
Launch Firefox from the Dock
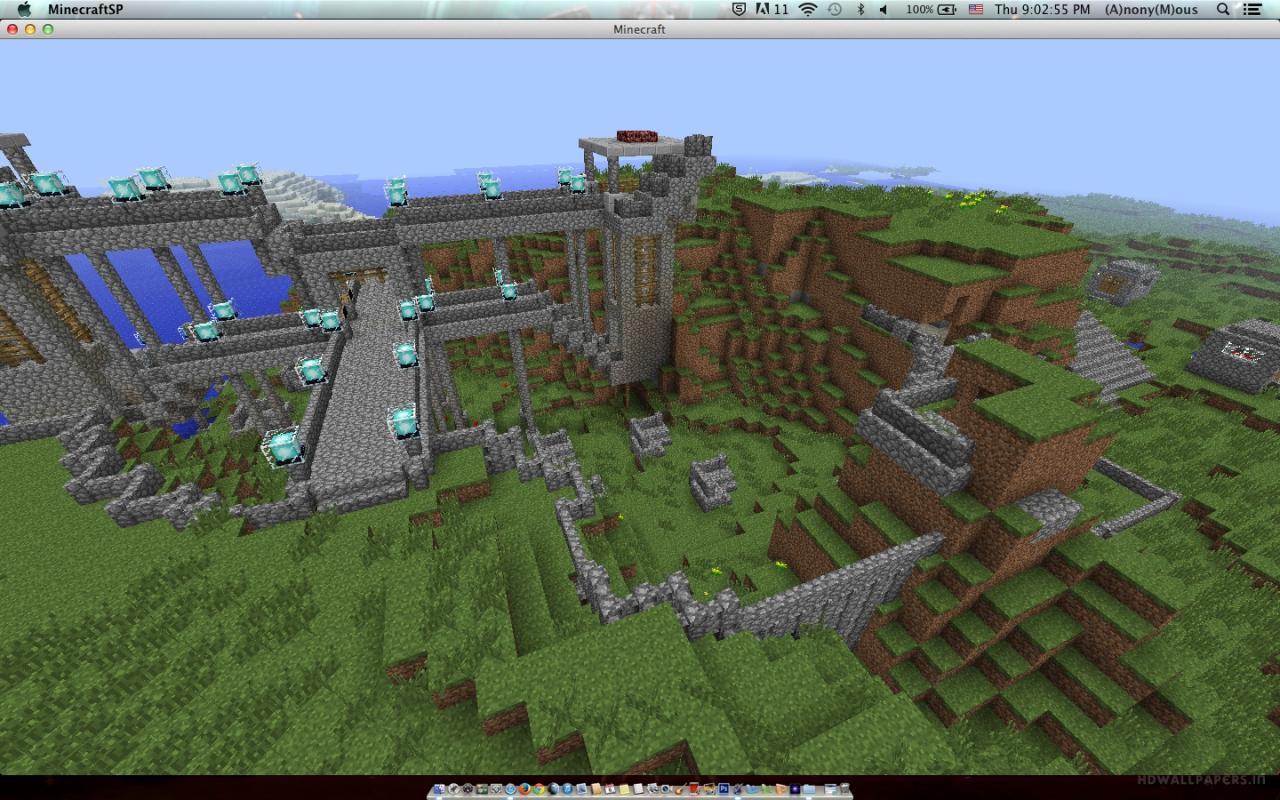[525, 791]
